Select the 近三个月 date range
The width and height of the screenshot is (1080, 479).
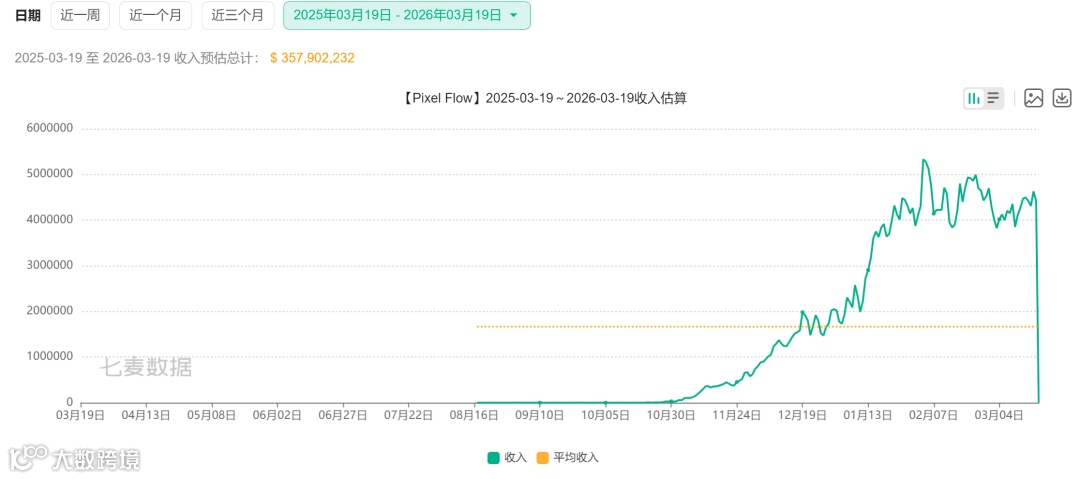click(x=238, y=15)
